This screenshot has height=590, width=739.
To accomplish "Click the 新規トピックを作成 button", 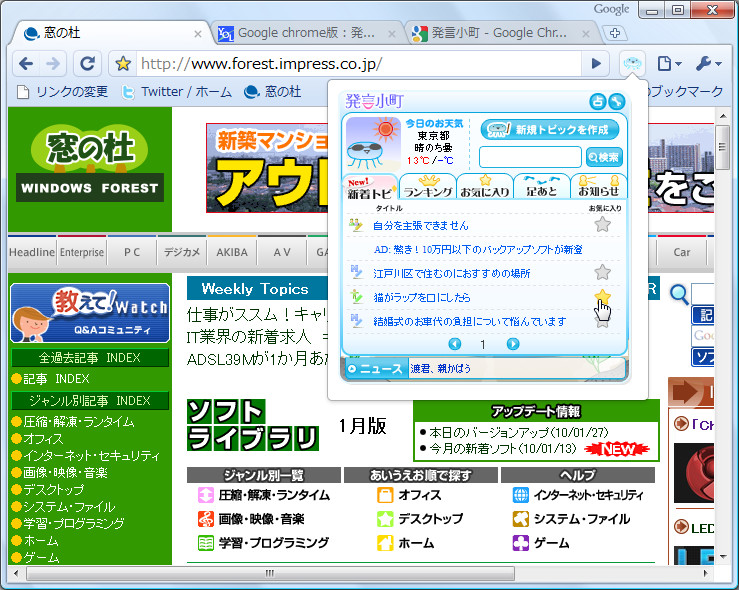I will click(550, 130).
